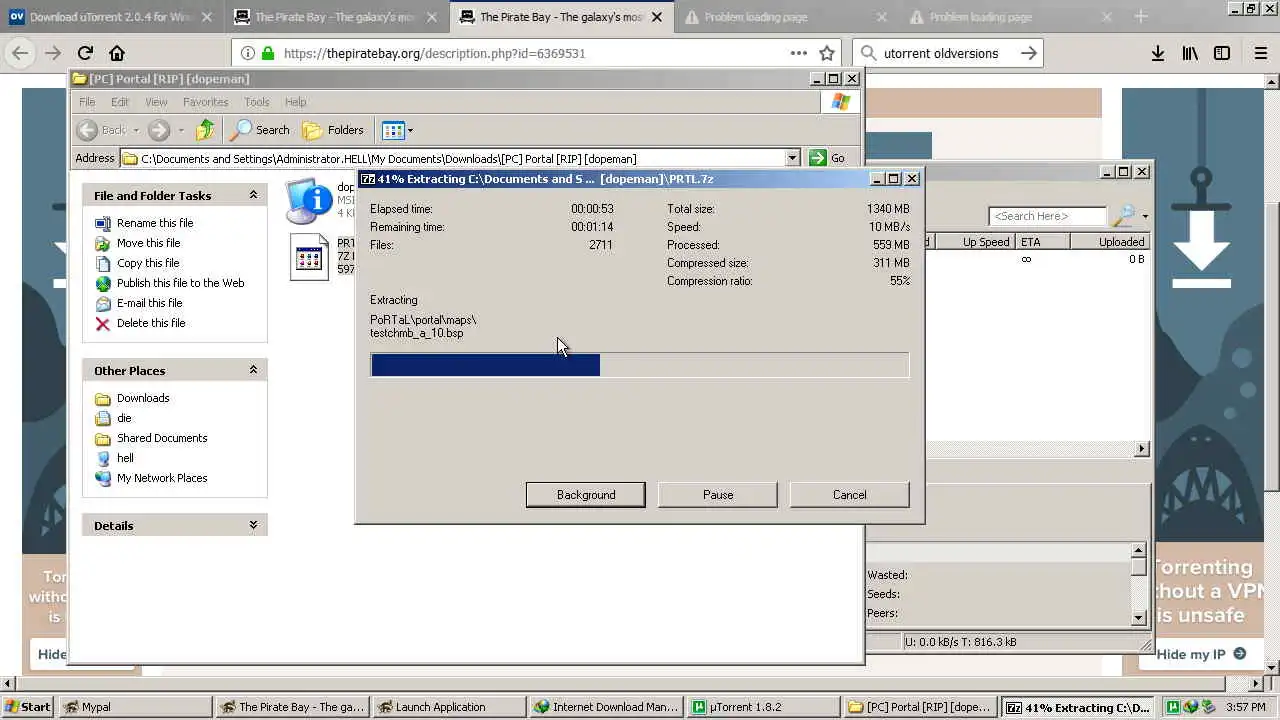Click the Explorer Back button
Image resolution: width=1280 pixels, height=720 pixels.
click(x=103, y=130)
